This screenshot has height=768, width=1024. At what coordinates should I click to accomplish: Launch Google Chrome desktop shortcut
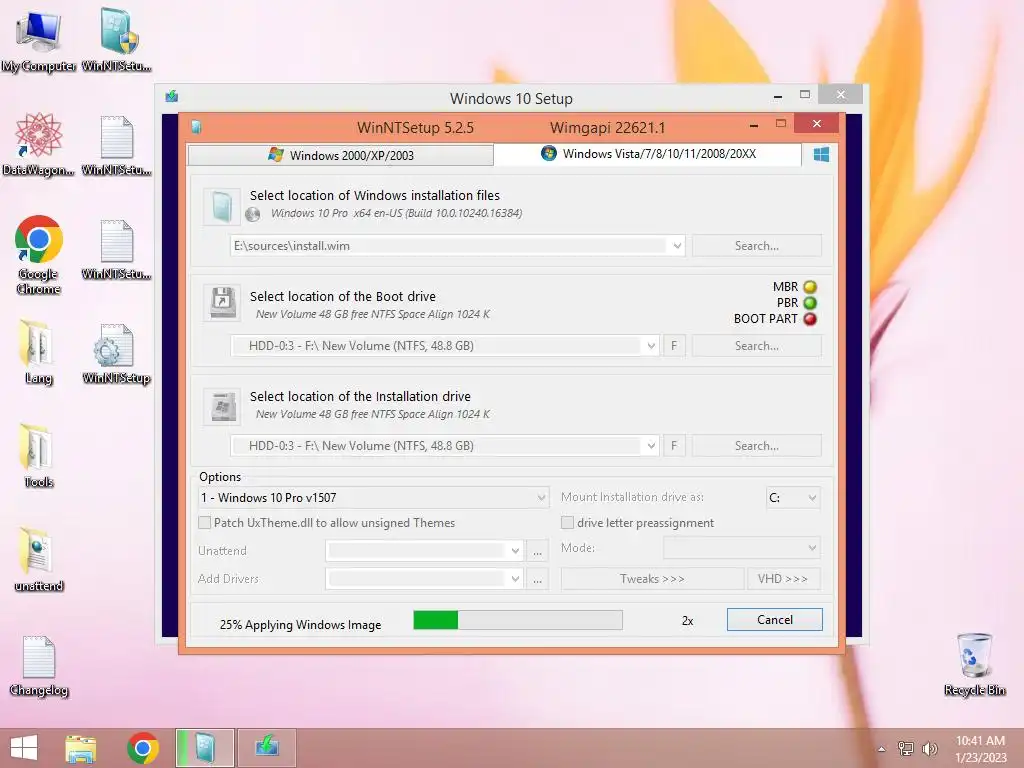pos(39,255)
